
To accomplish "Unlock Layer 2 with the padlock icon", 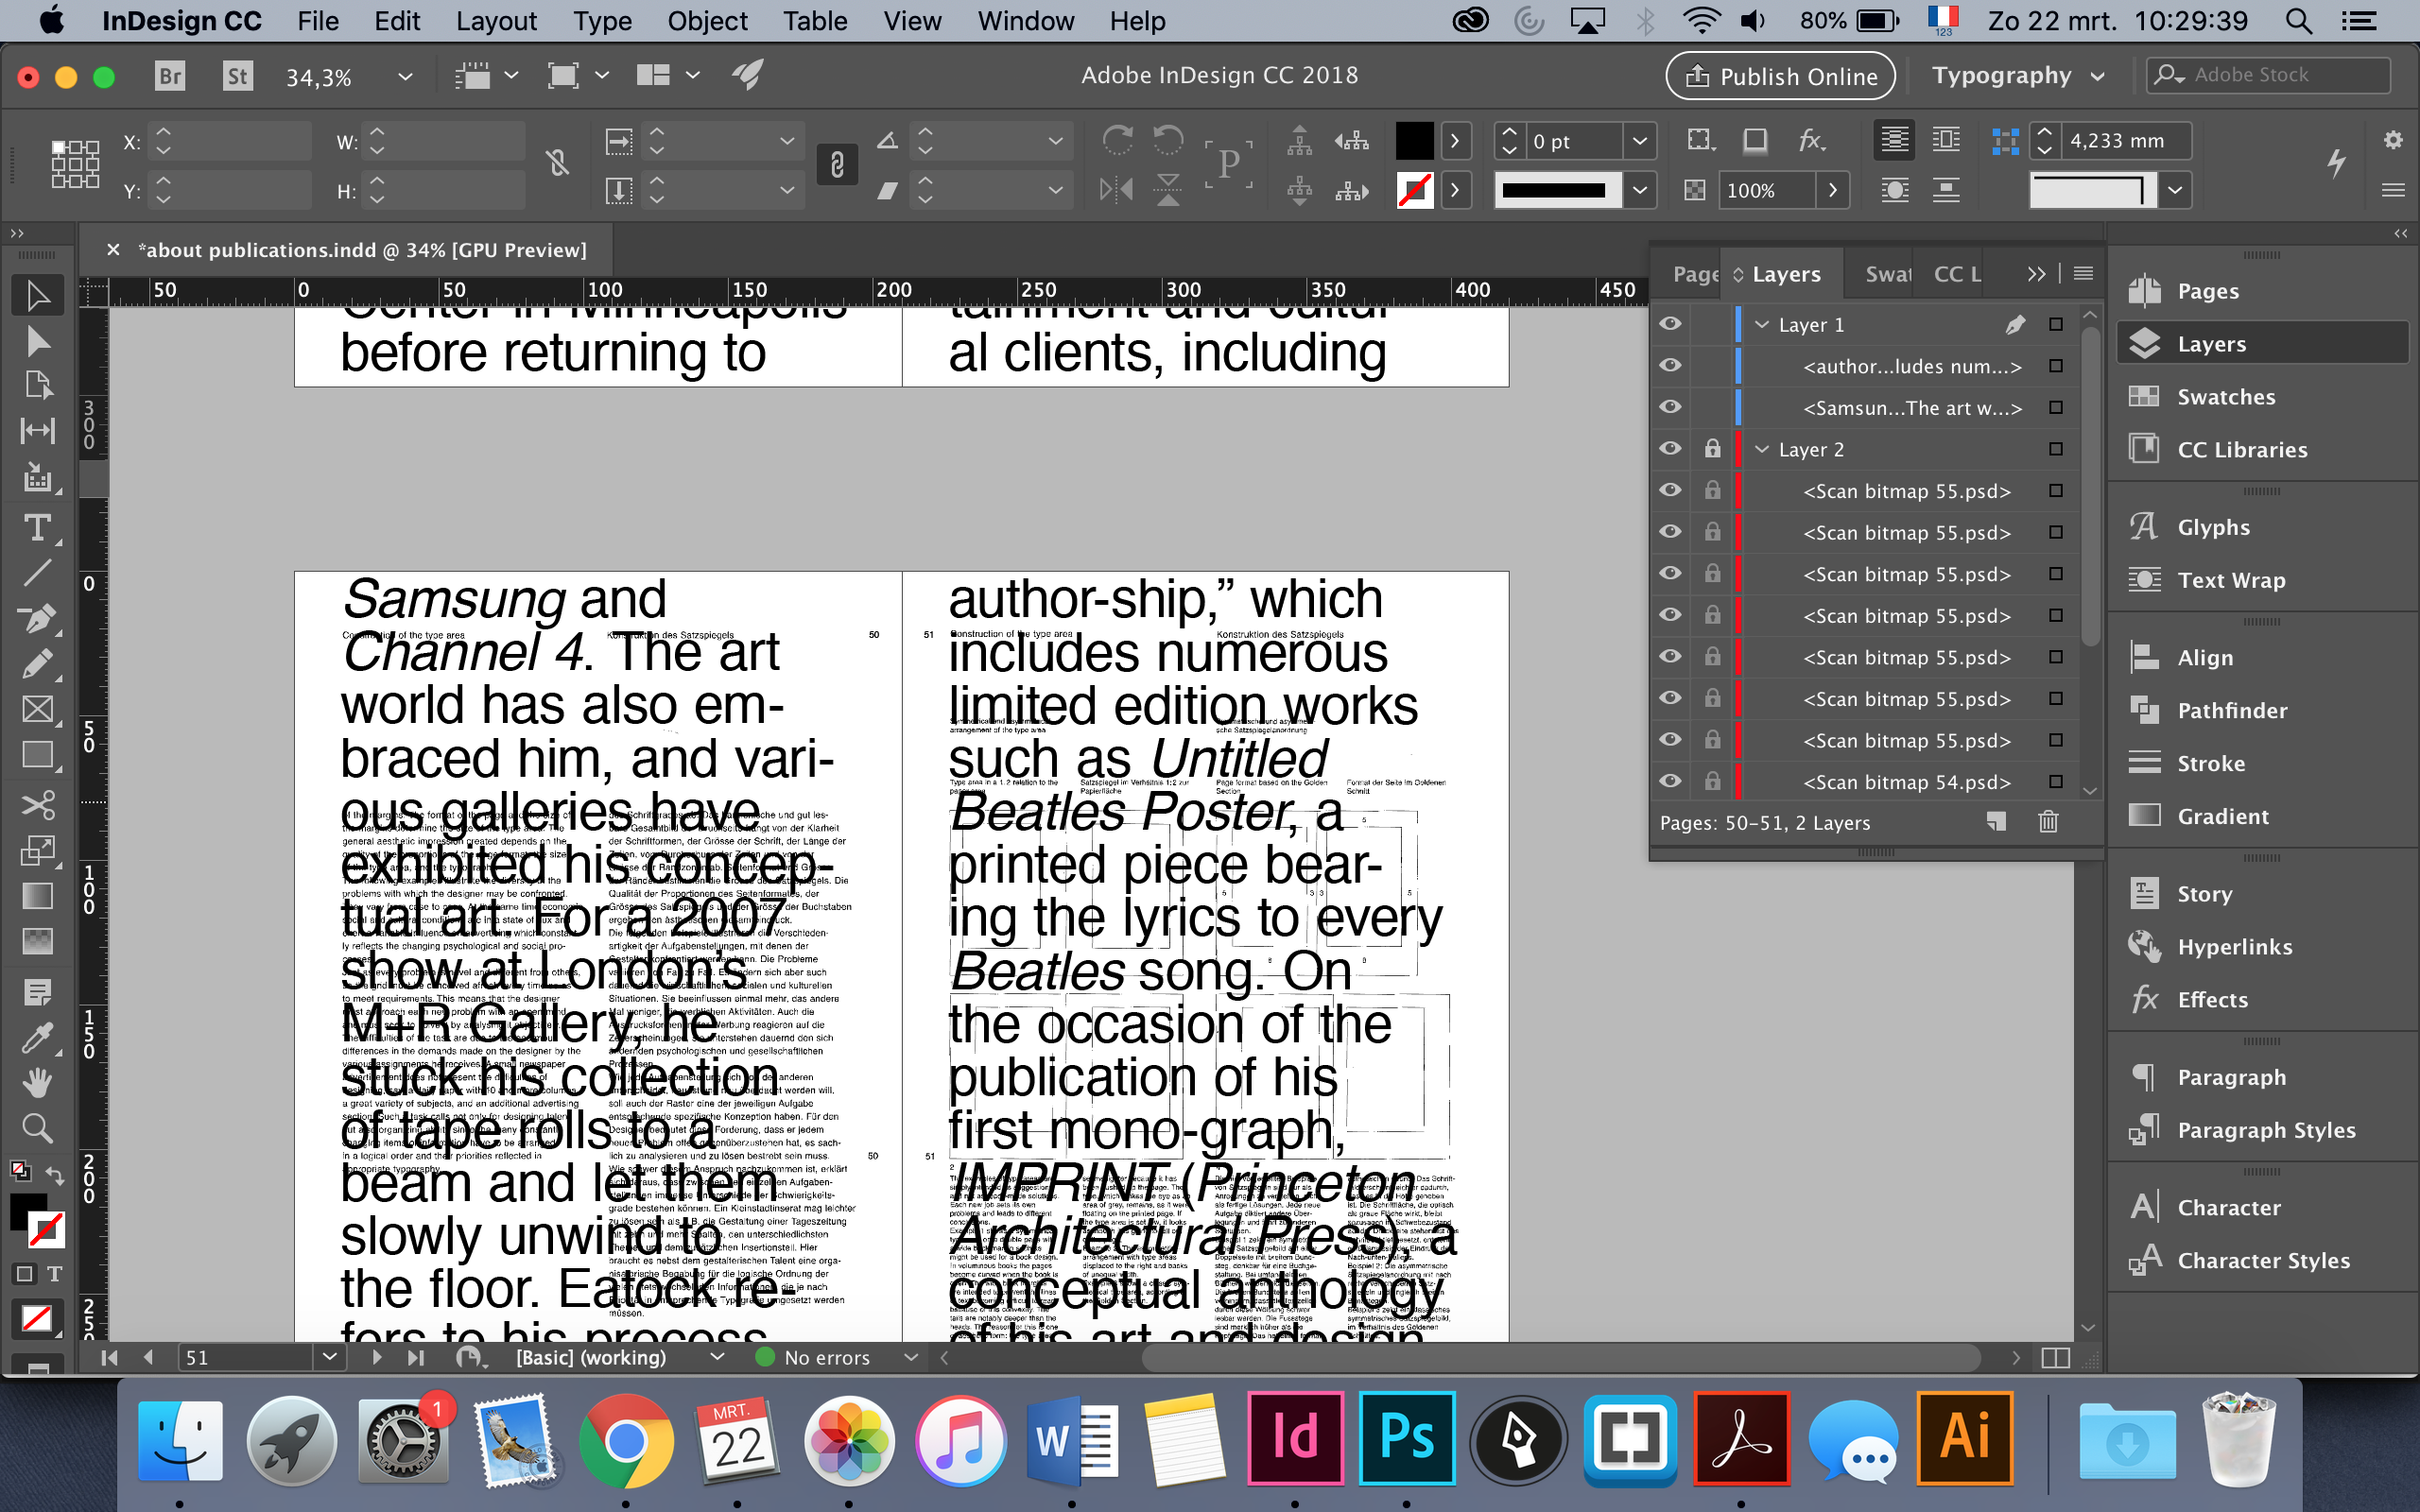I will tap(1712, 448).
